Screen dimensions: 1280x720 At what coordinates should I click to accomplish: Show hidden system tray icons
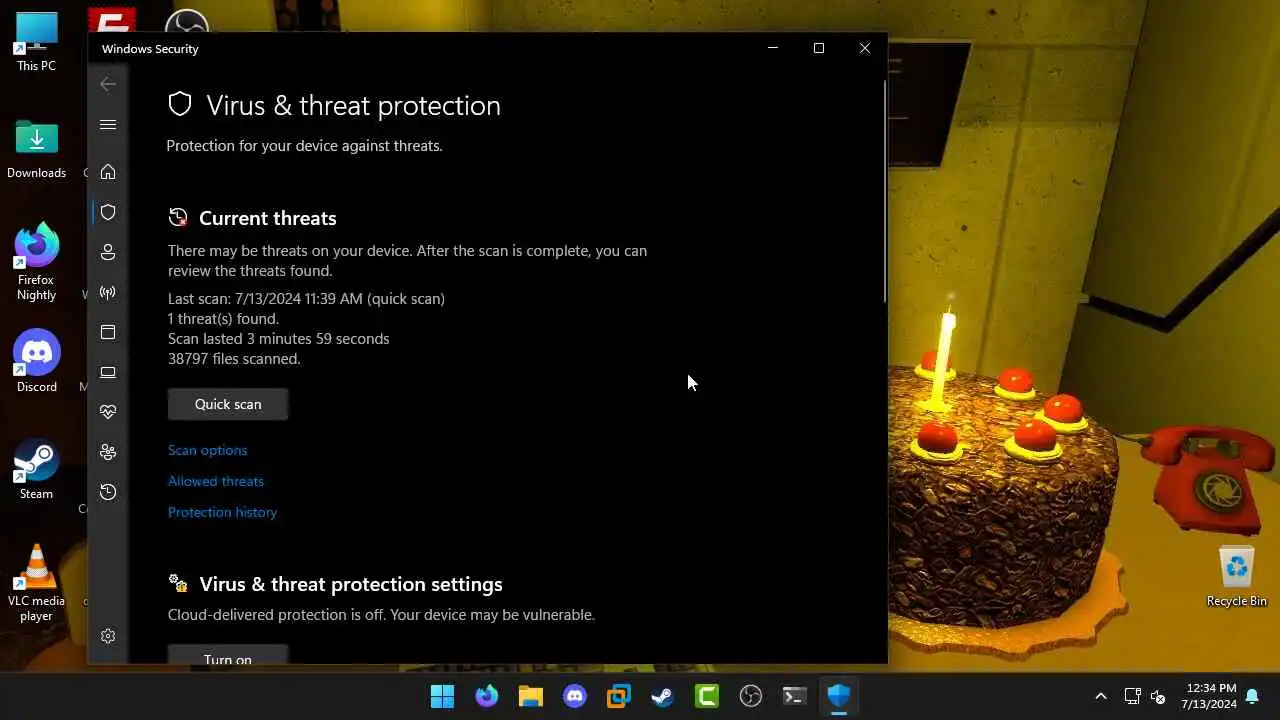[x=1101, y=696]
